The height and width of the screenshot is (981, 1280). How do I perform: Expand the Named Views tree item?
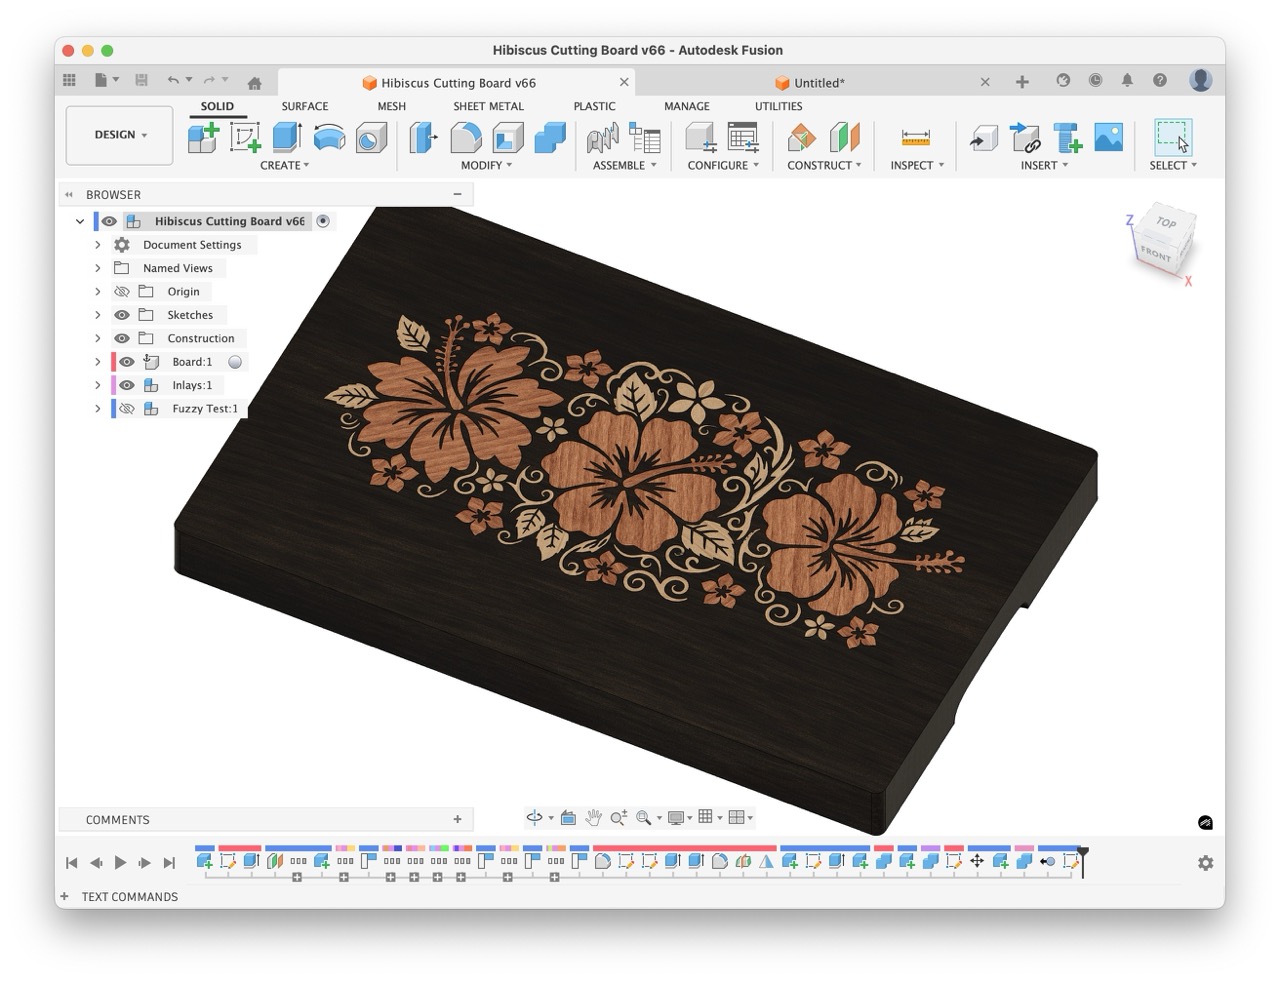point(97,268)
